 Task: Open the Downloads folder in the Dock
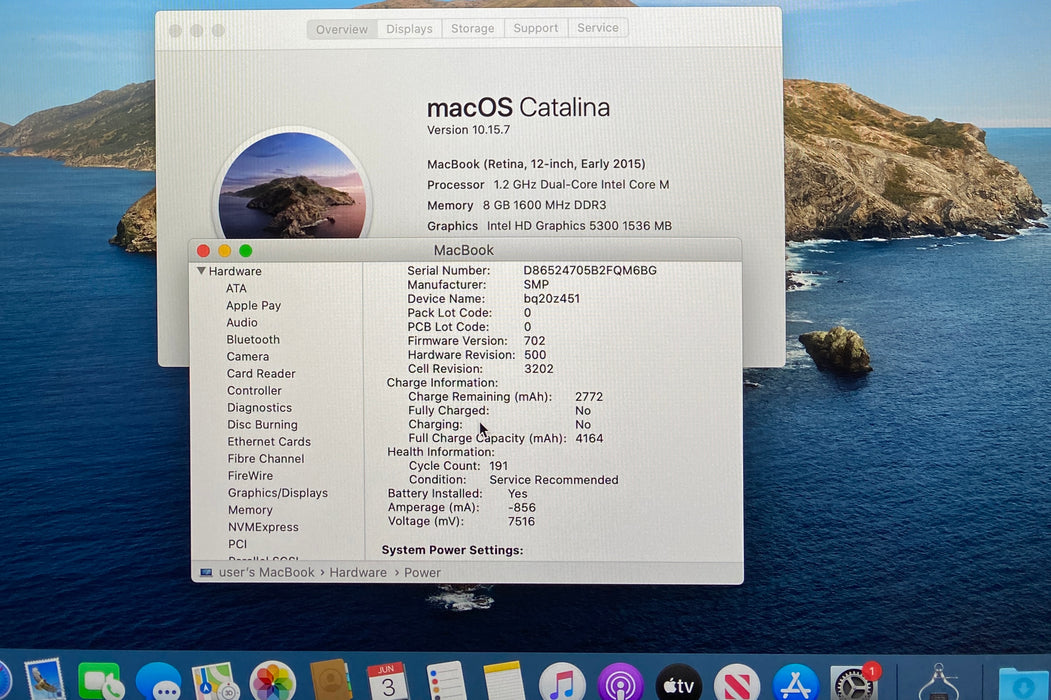[x=1024, y=685]
